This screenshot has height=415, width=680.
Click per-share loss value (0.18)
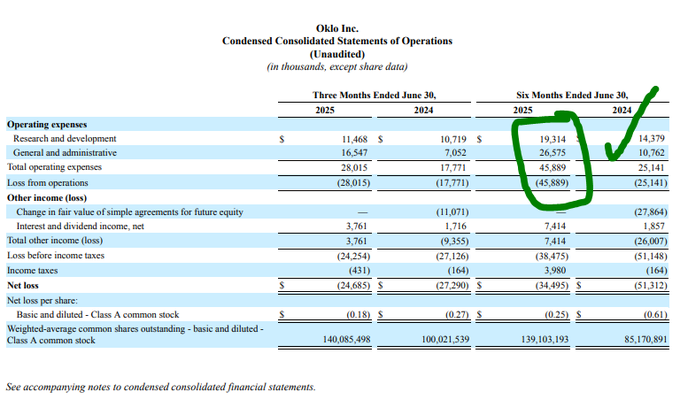[358, 315]
